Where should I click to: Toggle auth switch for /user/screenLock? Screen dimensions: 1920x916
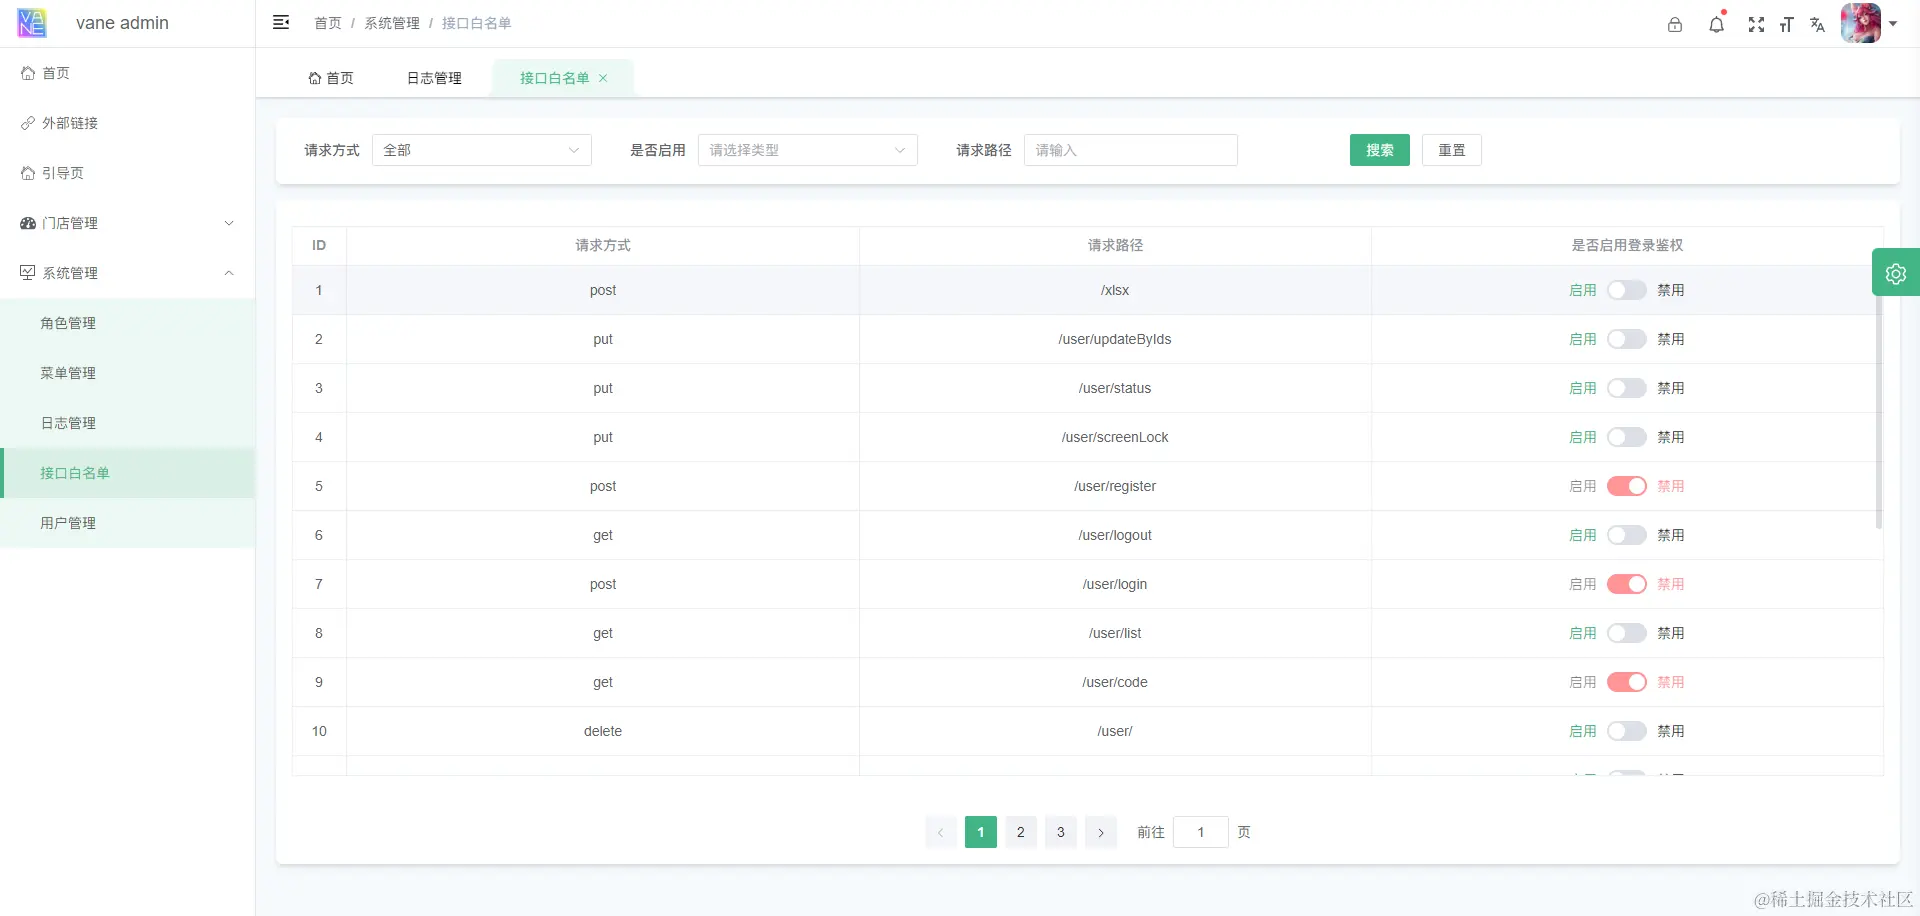[x=1627, y=437]
